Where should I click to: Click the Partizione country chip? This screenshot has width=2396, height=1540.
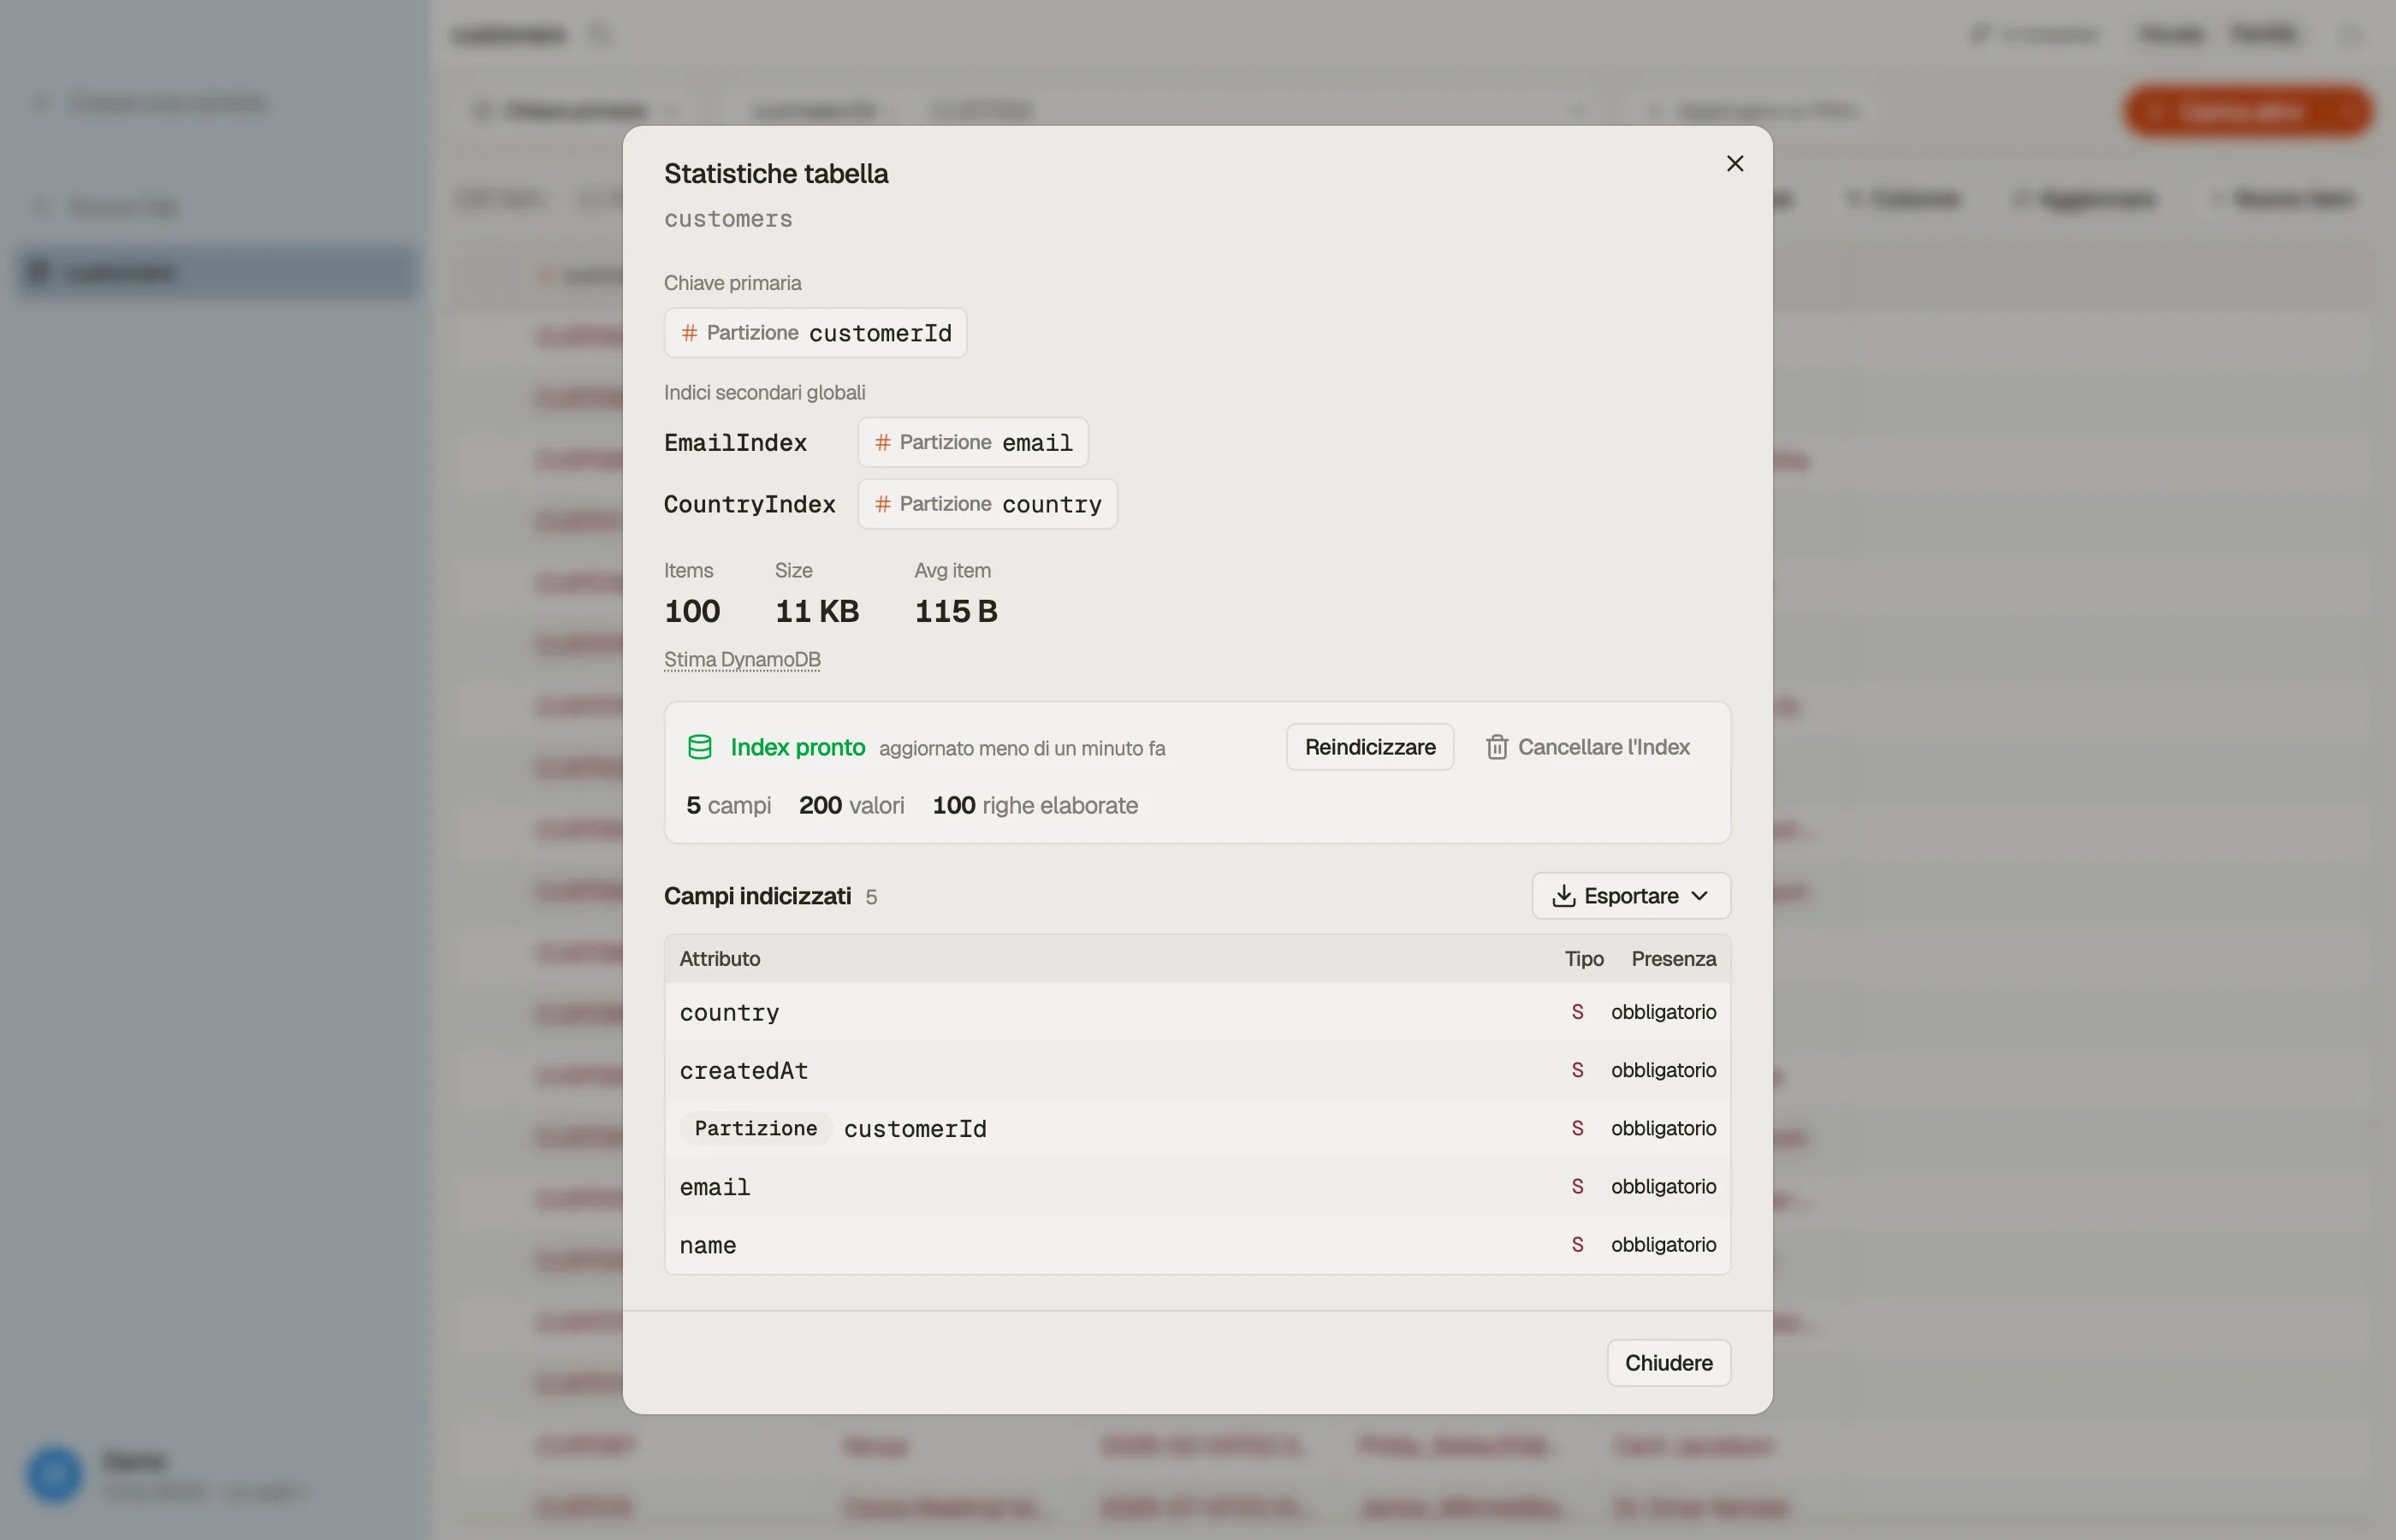(x=987, y=504)
